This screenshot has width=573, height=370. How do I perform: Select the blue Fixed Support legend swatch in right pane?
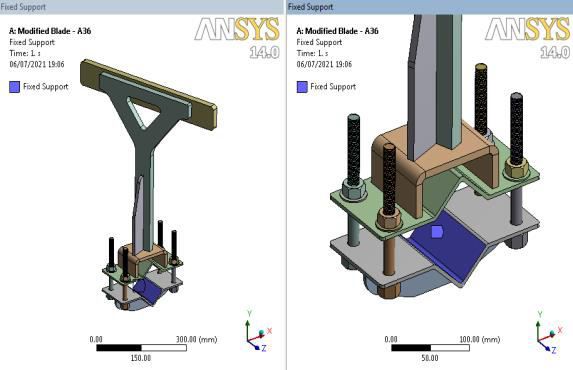302,87
